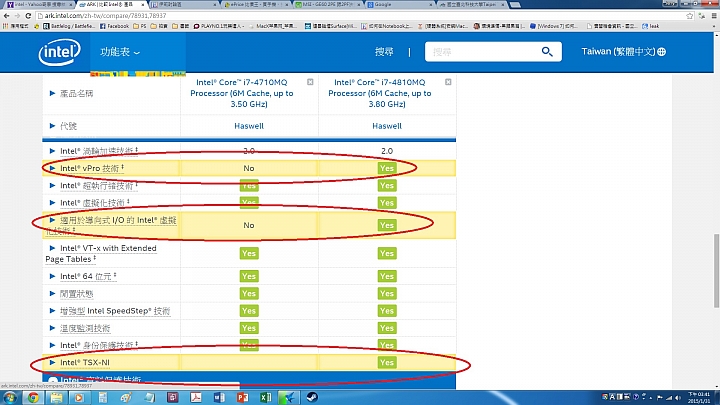Open Steam from the taskbar
Image resolution: width=720 pixels, height=405 pixels.
(x=312, y=397)
